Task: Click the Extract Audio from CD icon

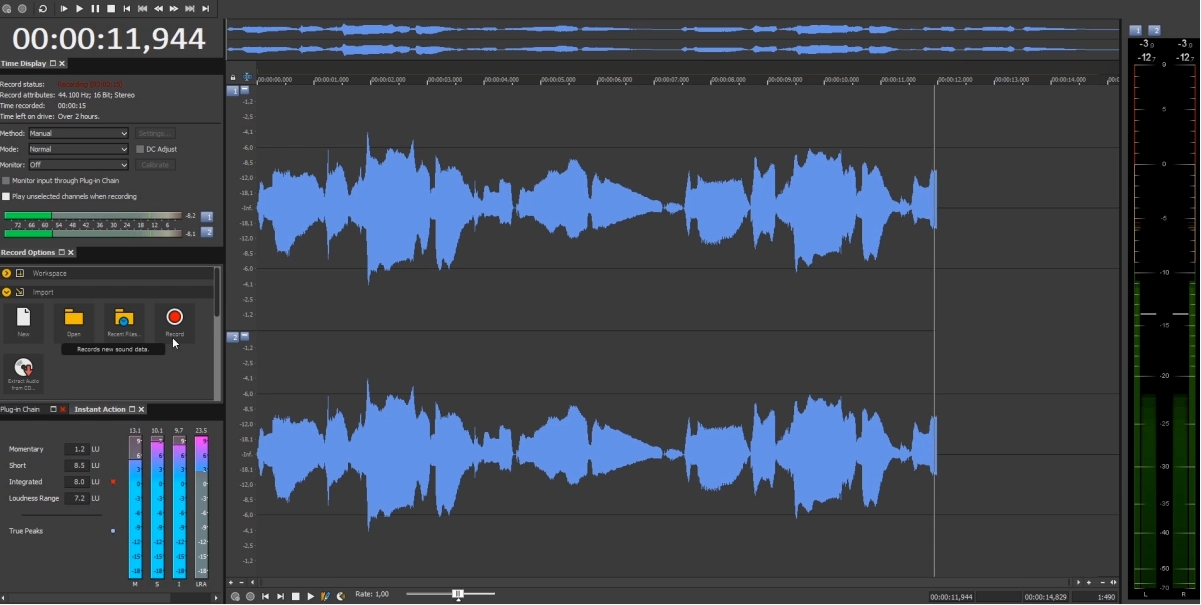Action: 22,371
